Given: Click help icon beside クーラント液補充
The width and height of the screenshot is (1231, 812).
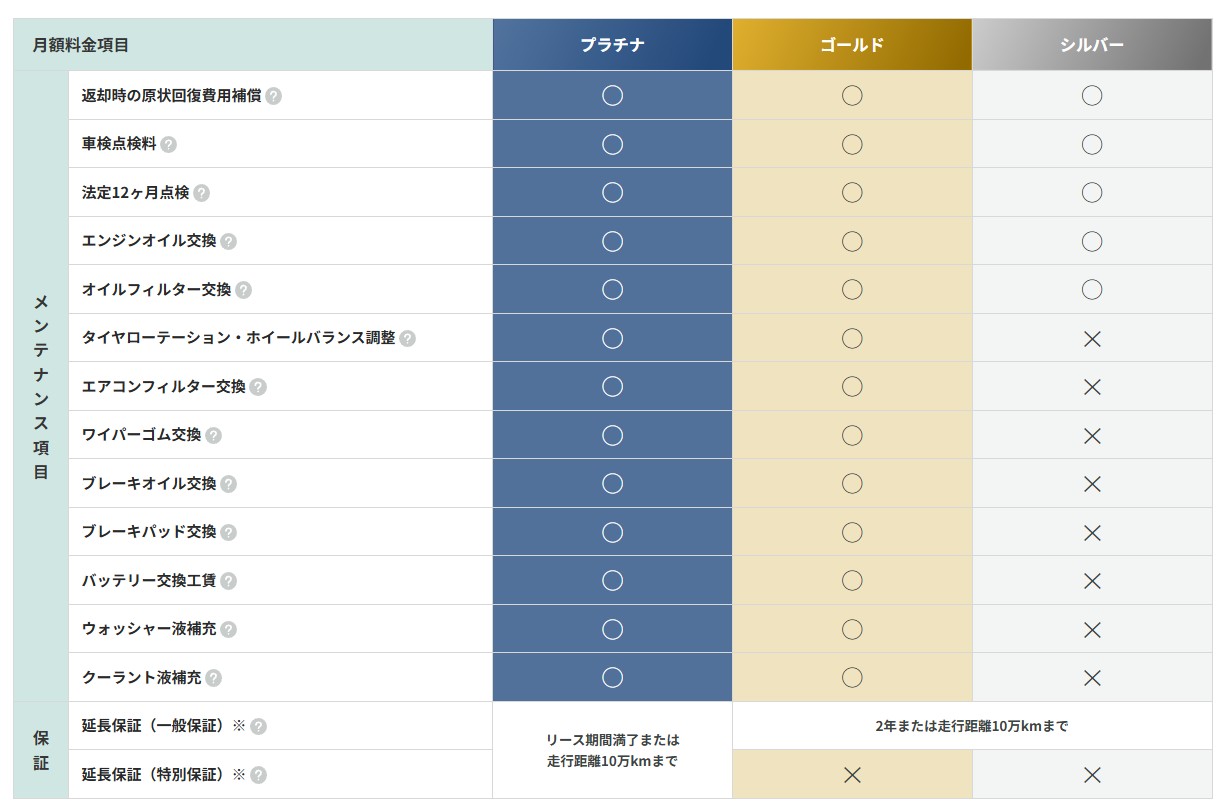Looking at the screenshot, I should 214,678.
